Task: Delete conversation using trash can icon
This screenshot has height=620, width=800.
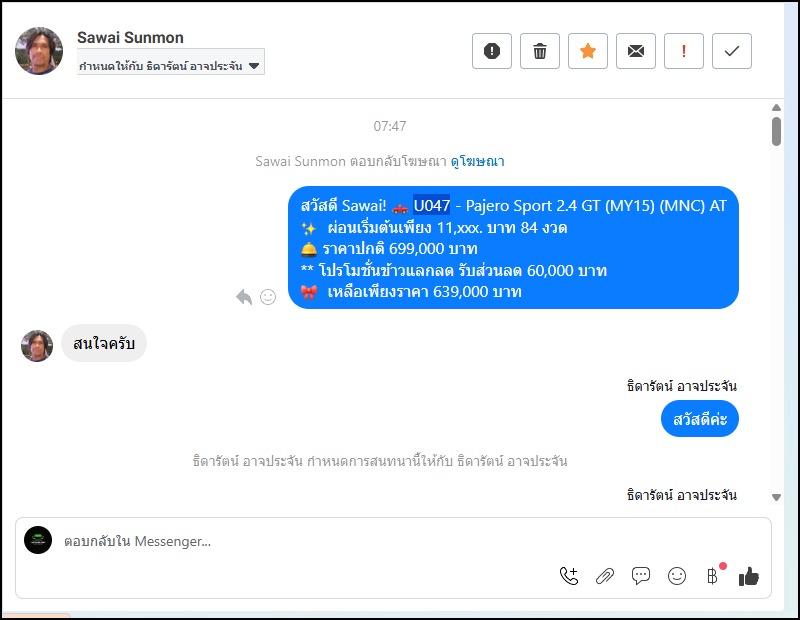Action: tap(540, 51)
